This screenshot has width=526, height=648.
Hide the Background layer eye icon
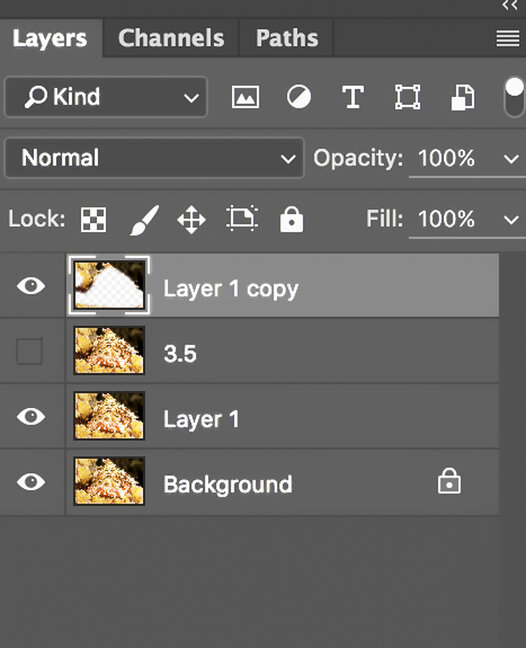(x=31, y=481)
